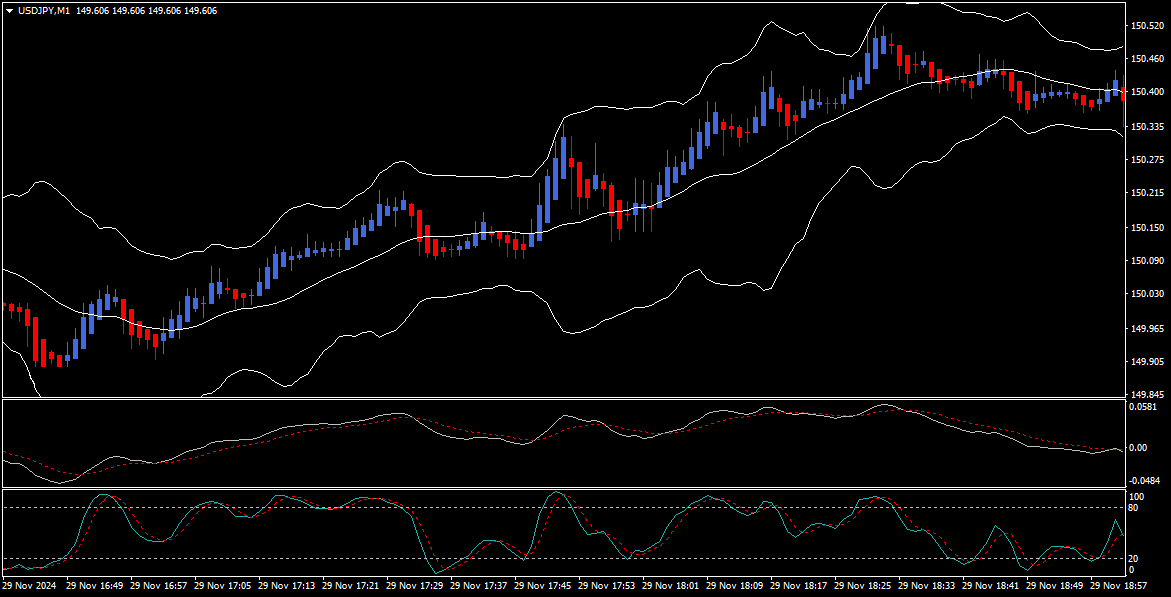Click the 29 Nov 18:09 time label
Image resolution: width=1171 pixels, height=597 pixels.
(x=736, y=586)
